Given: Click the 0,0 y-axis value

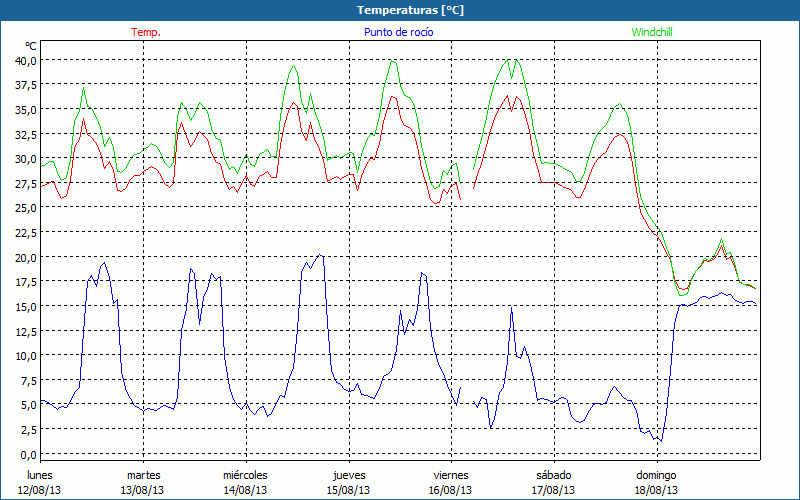Looking at the screenshot, I should pyautogui.click(x=28, y=453).
